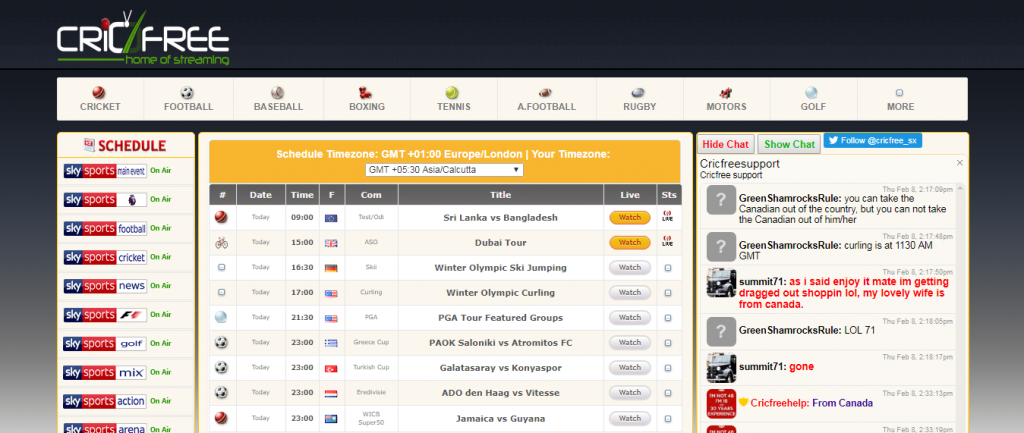
Task: Click the cricket ball icon in Sri Lanka row
Action: 221,217
